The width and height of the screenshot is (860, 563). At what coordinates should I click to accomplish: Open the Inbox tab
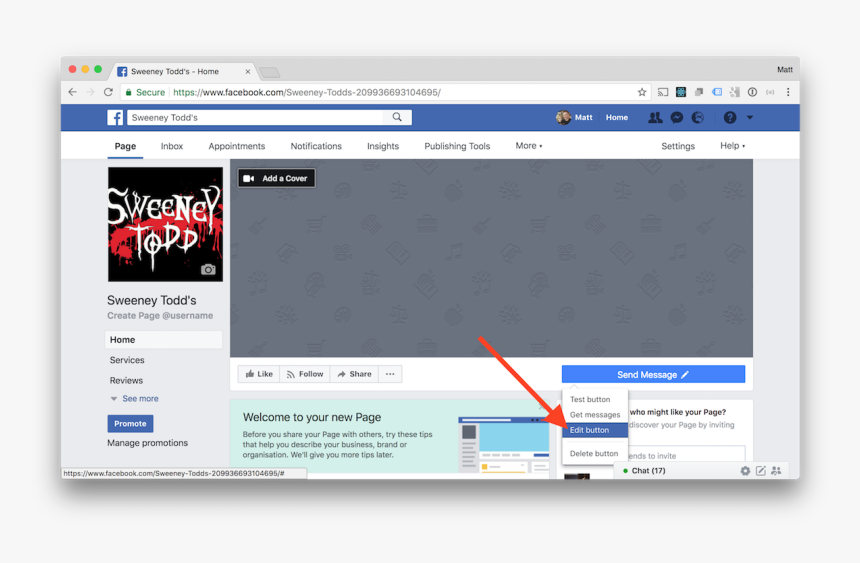pyautogui.click(x=172, y=146)
